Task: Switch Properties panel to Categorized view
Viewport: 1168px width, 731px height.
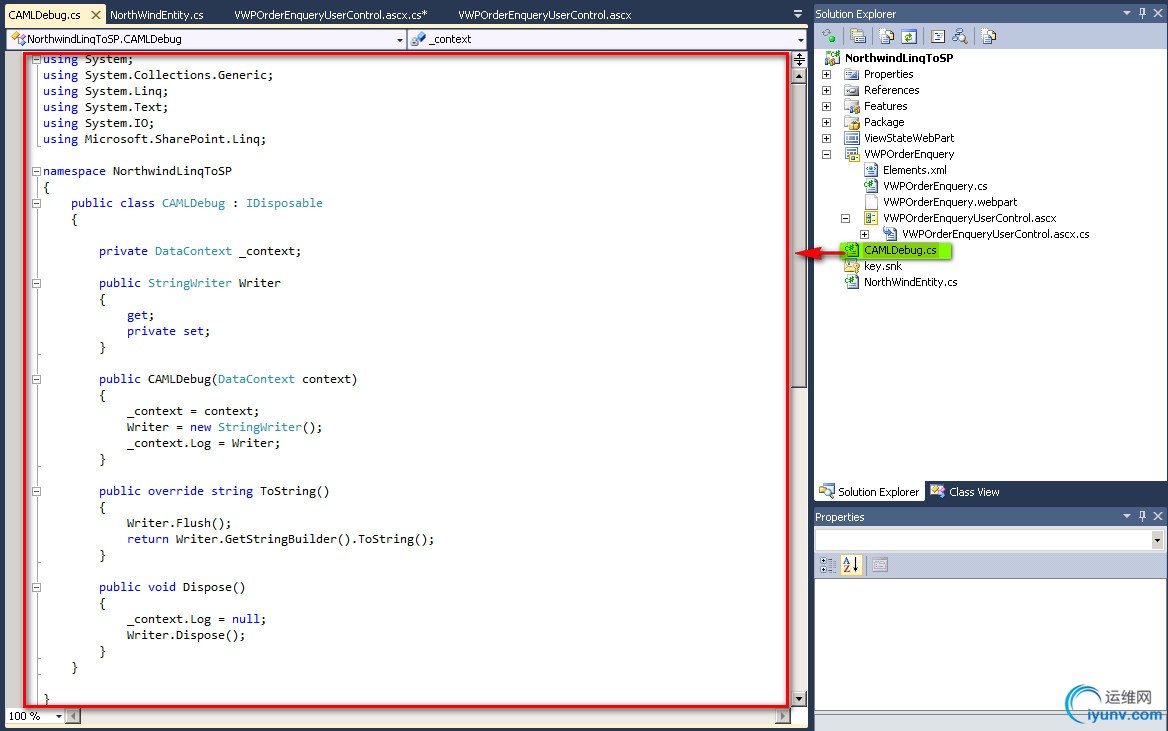Action: pos(828,565)
